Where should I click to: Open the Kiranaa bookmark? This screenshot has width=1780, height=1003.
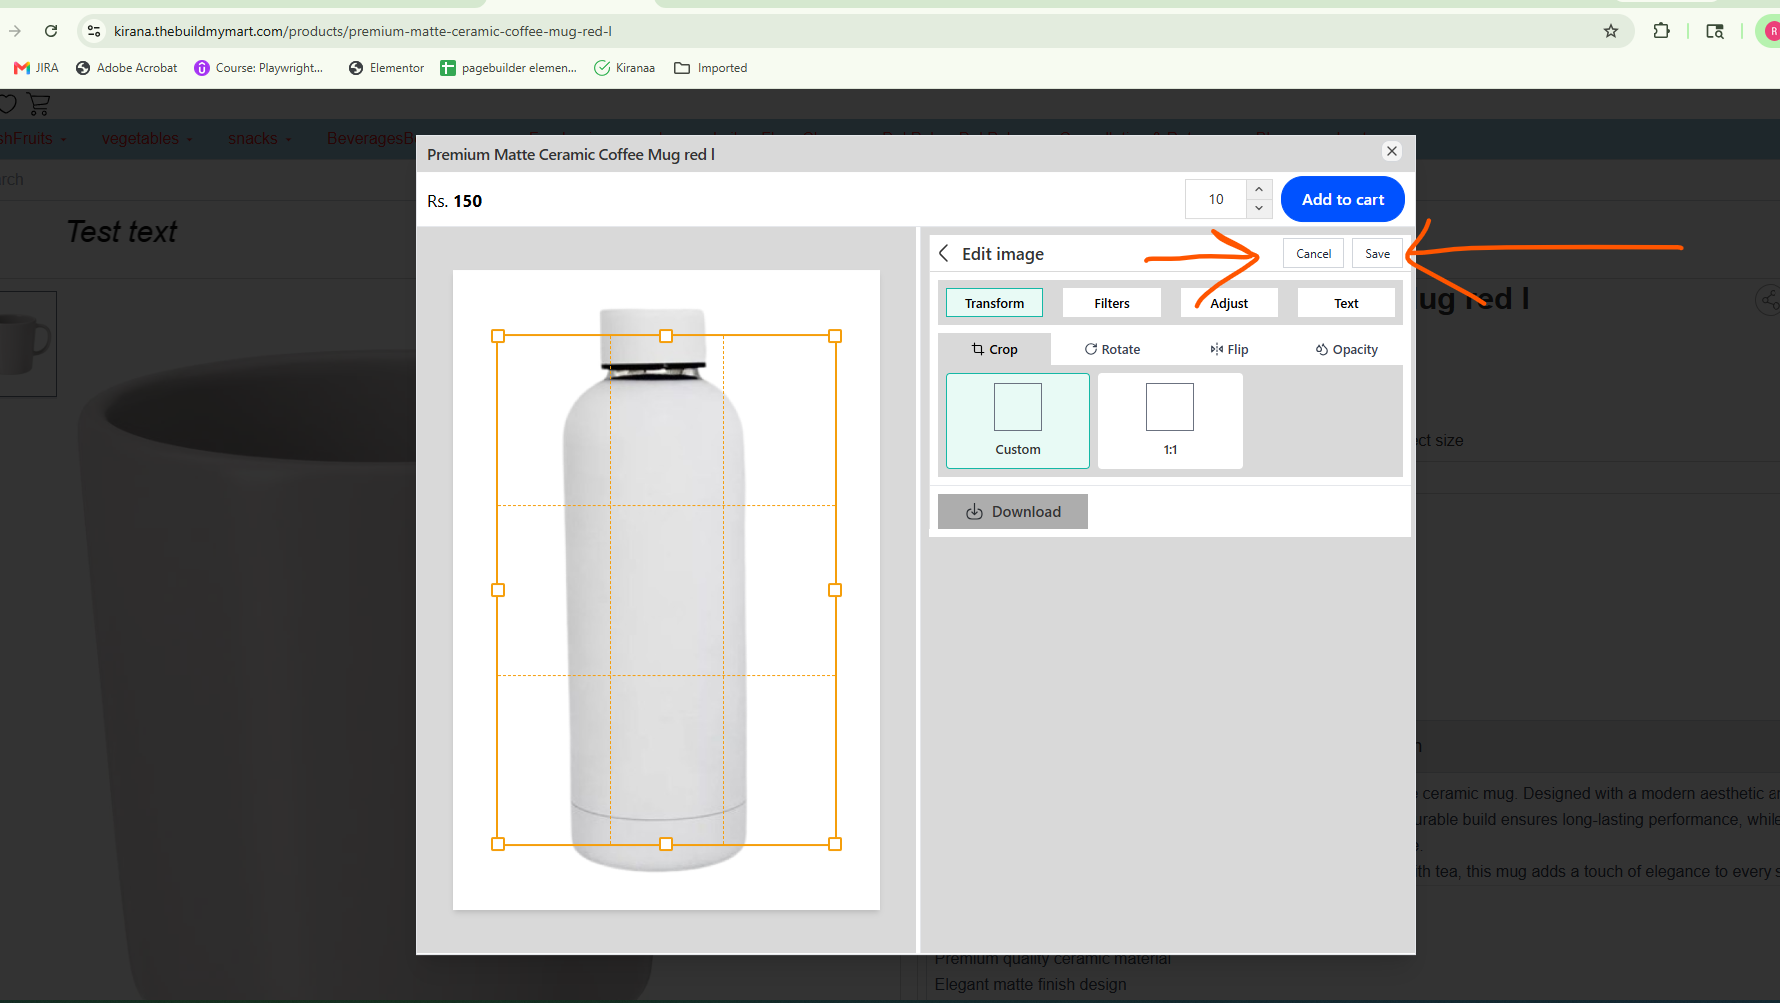pos(625,68)
